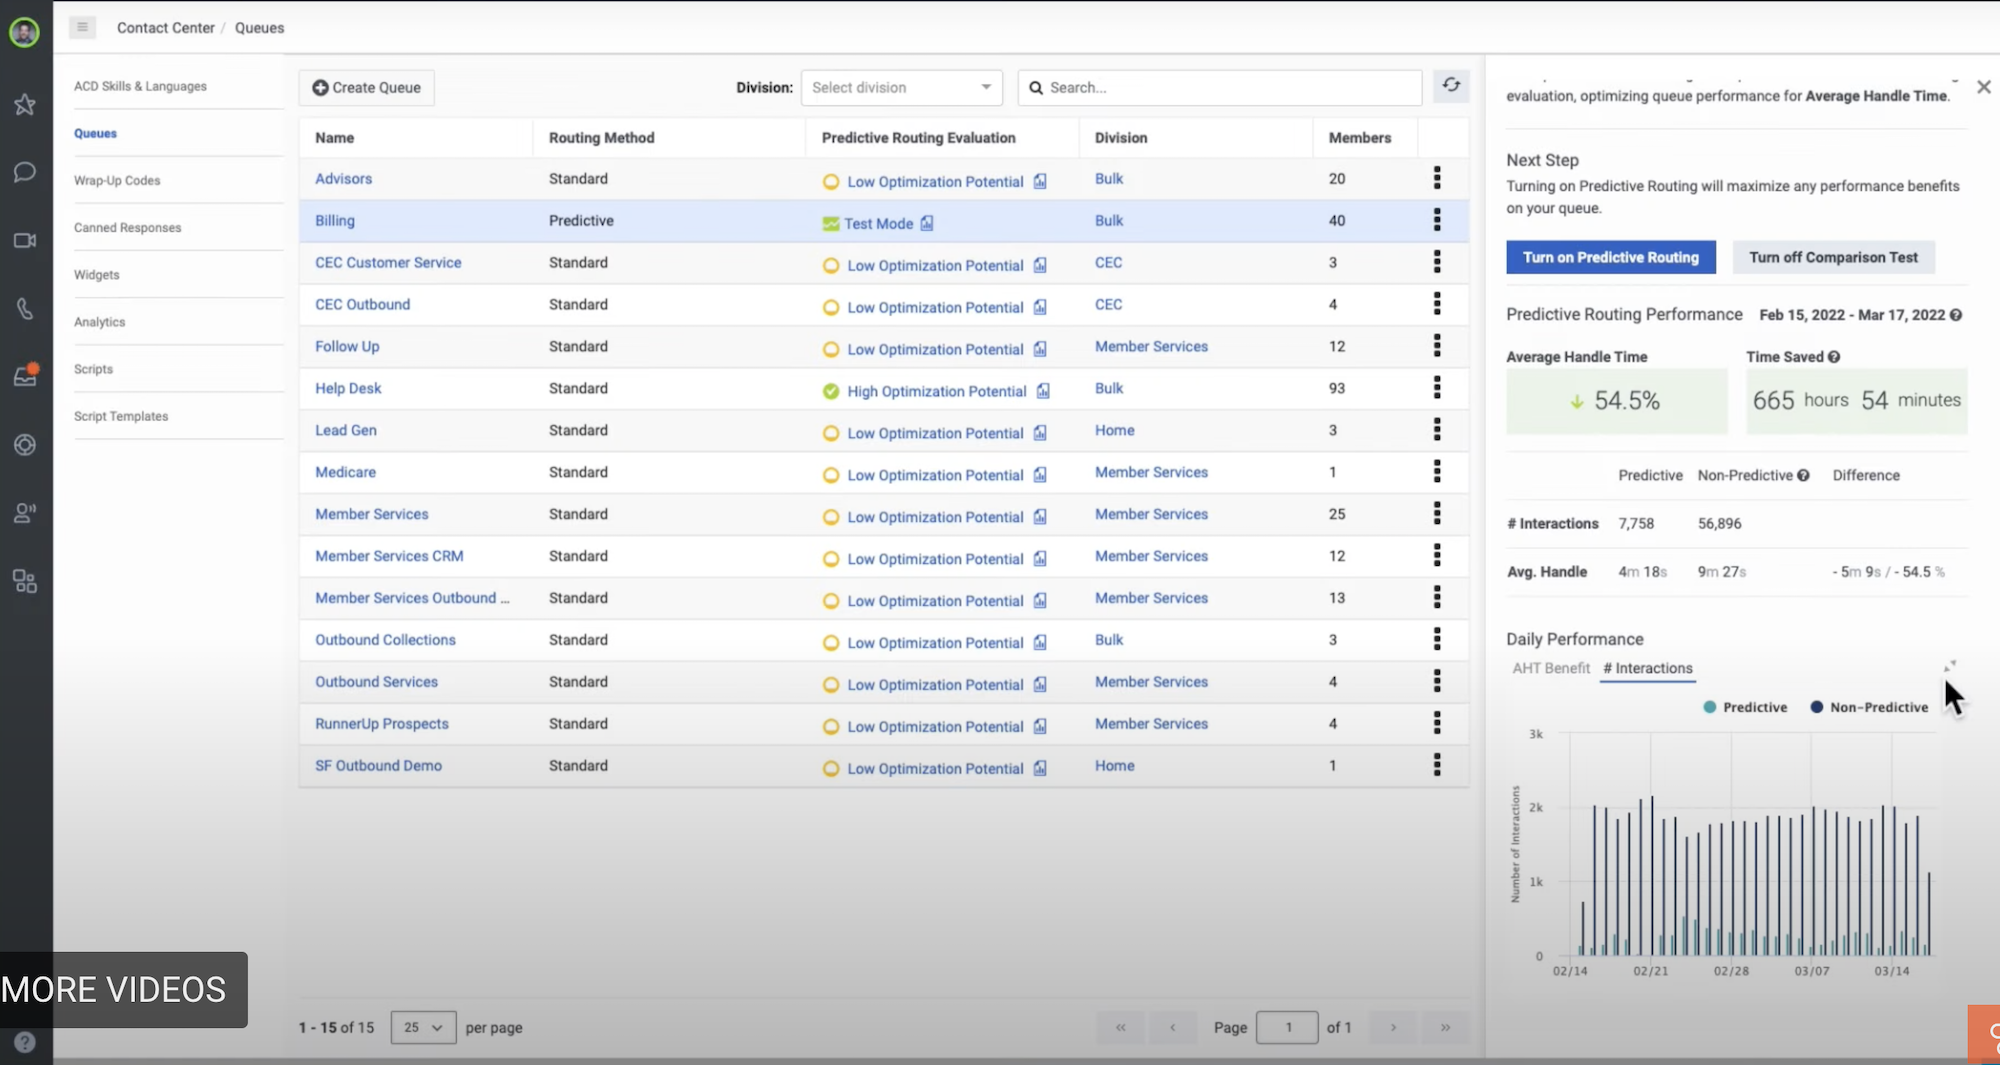Toggle the hamburger navigation menu
Viewport: 2000px width, 1065px height.
(x=82, y=27)
